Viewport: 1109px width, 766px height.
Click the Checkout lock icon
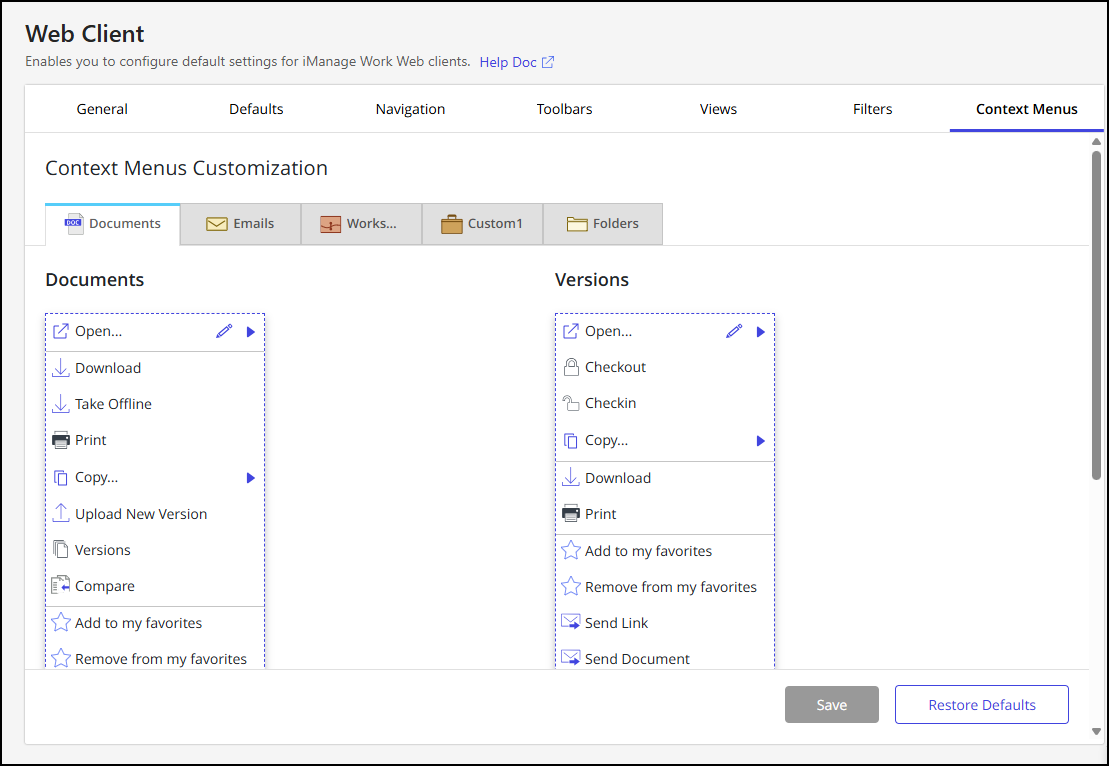coord(571,366)
